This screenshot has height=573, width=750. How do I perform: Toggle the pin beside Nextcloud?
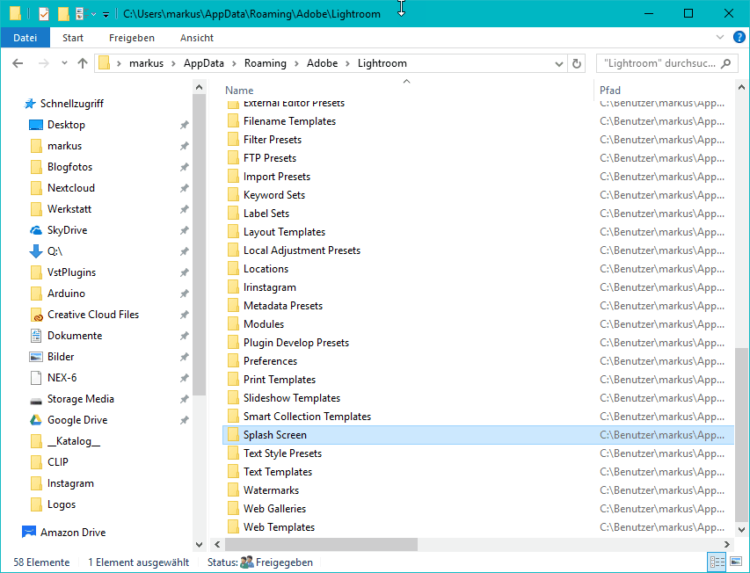pyautogui.click(x=183, y=188)
